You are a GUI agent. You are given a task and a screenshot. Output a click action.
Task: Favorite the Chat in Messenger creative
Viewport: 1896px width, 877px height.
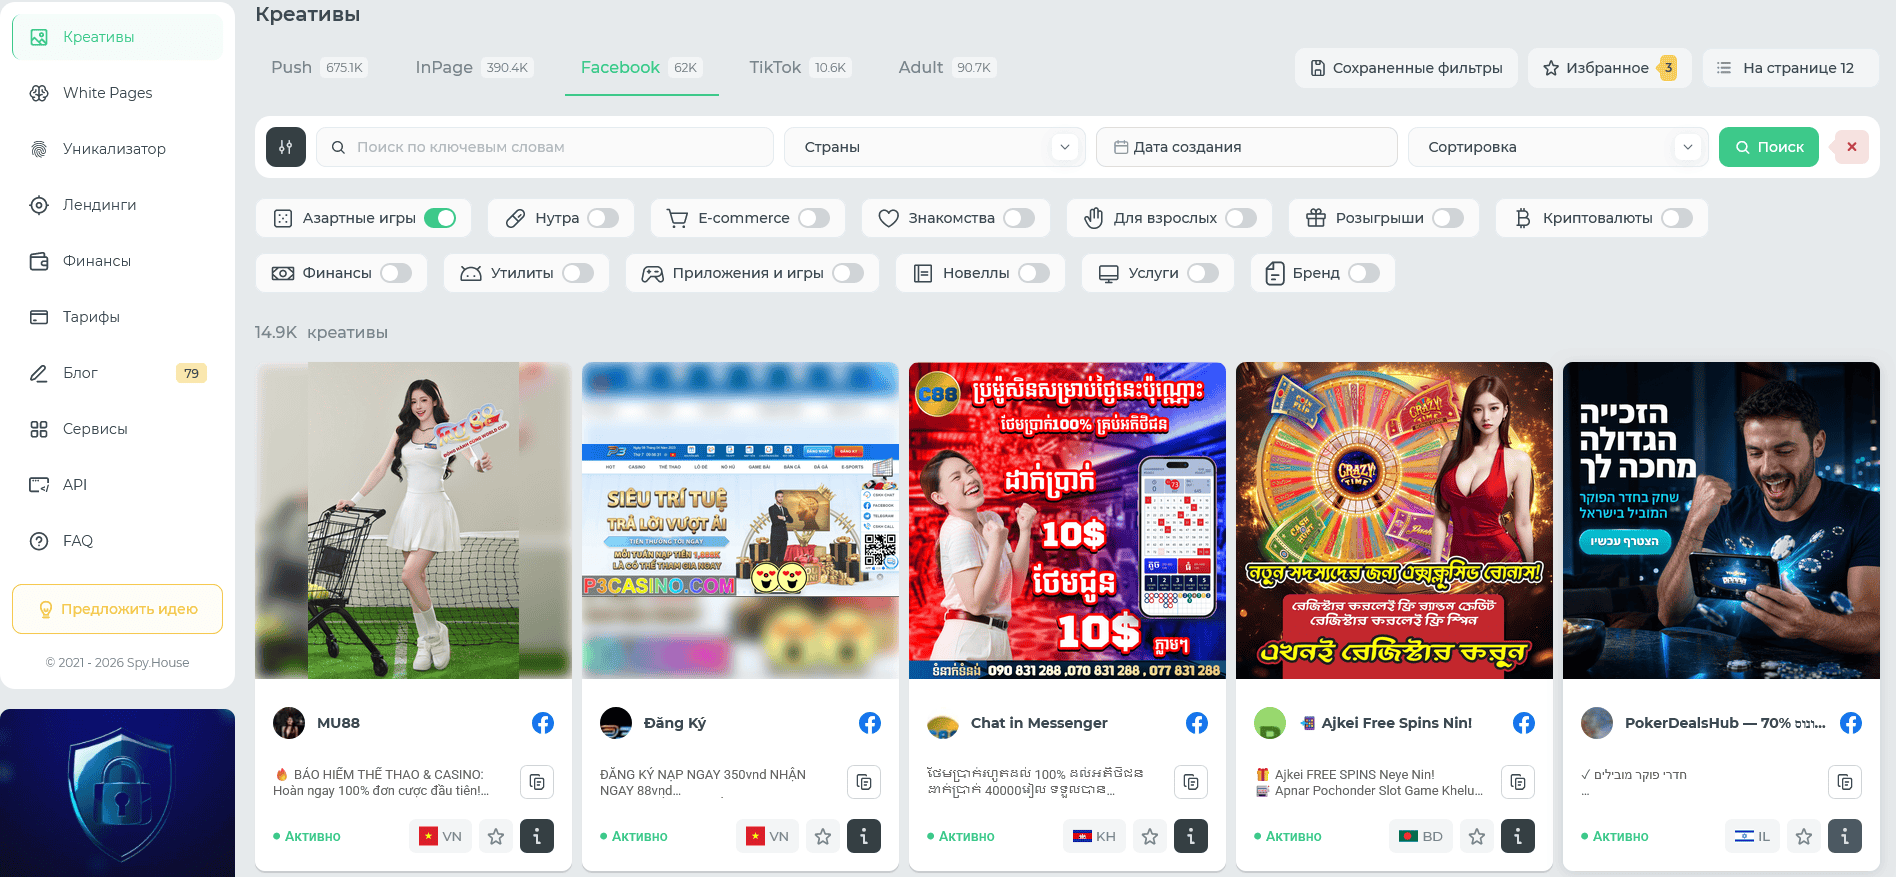coord(1150,836)
